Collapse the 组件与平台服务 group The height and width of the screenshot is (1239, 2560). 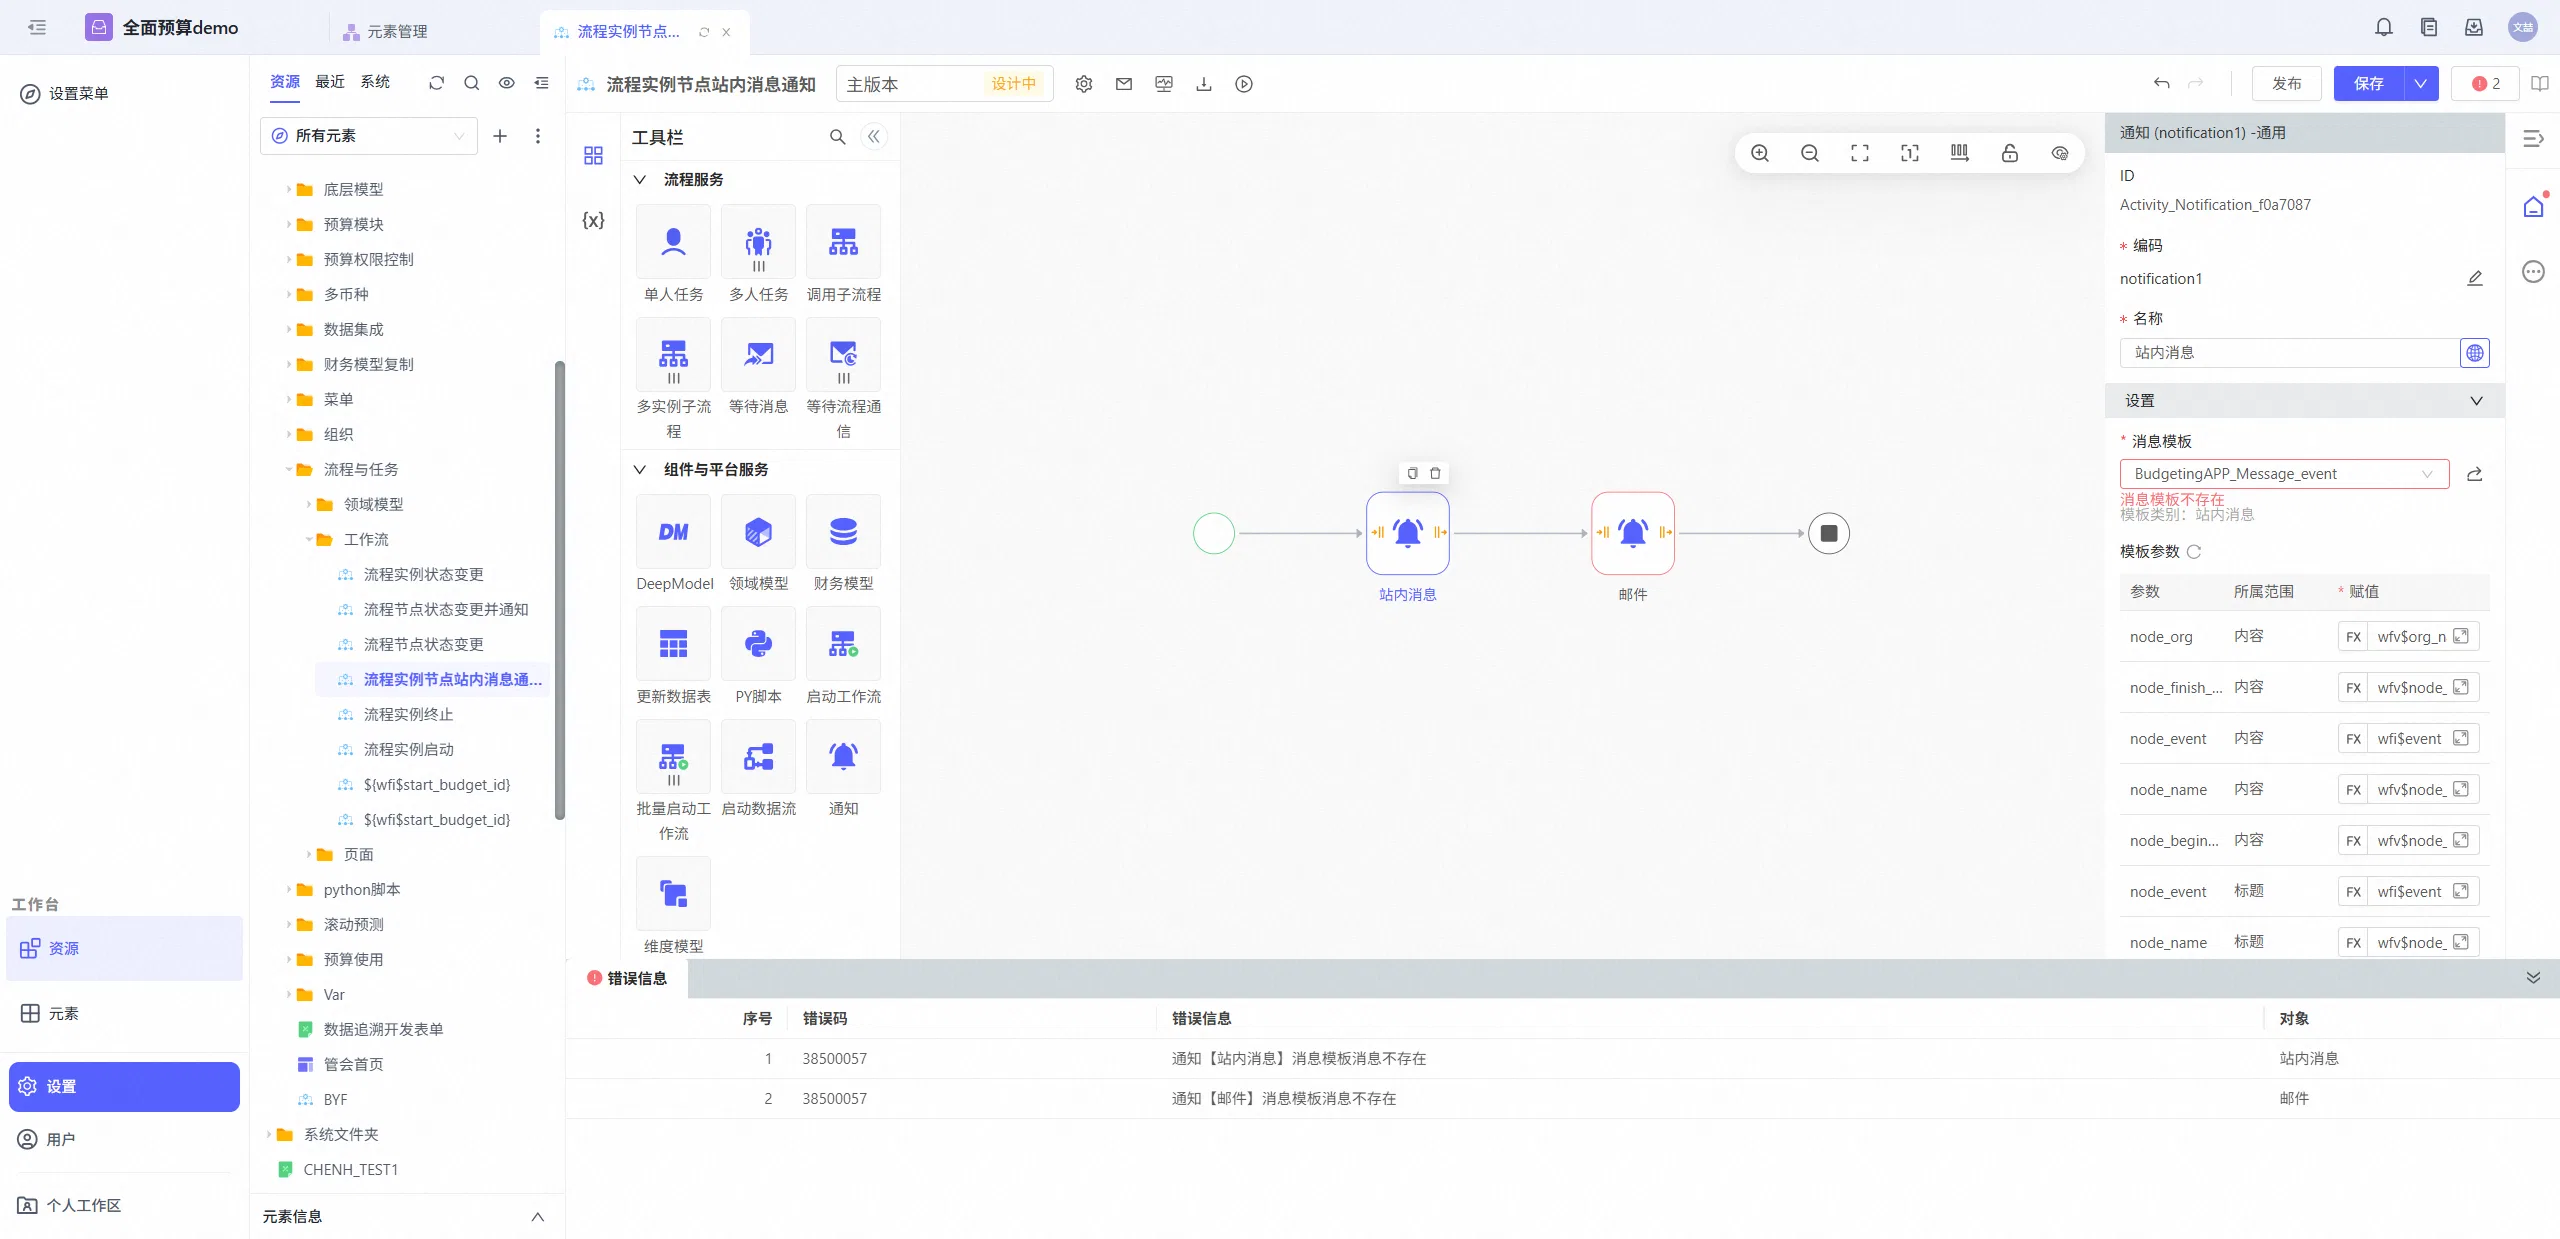pos(640,470)
